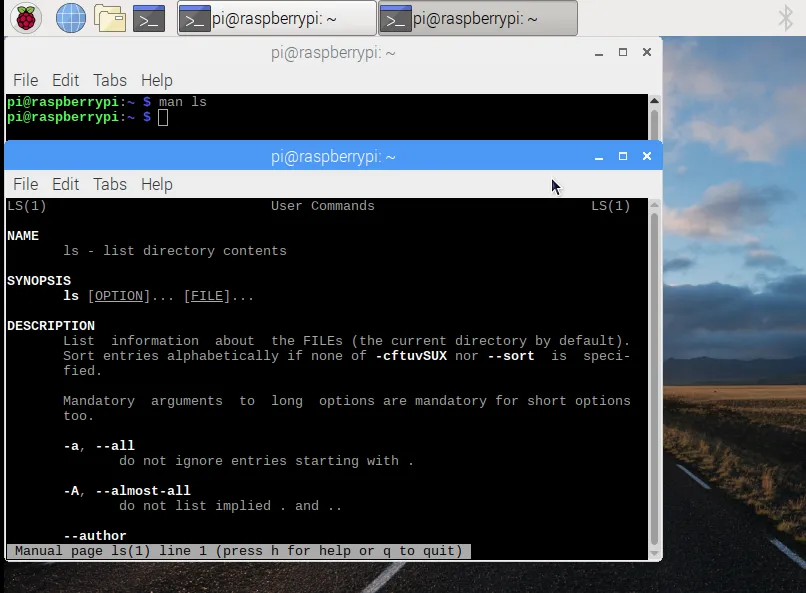
Task: Switch to the first terminal taskbar button
Action: [276, 18]
